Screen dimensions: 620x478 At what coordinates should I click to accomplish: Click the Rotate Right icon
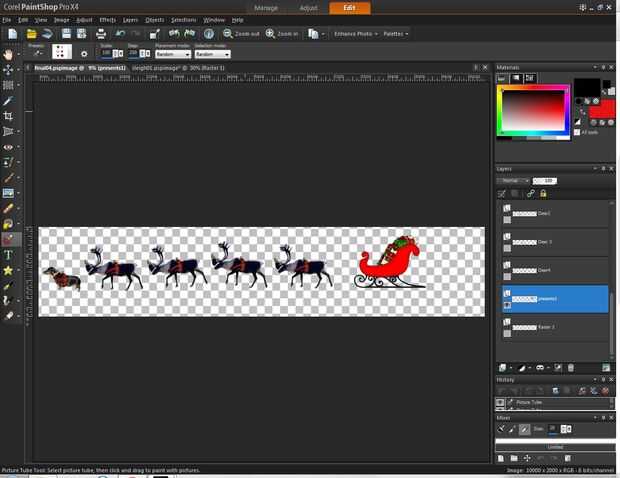pos(190,34)
